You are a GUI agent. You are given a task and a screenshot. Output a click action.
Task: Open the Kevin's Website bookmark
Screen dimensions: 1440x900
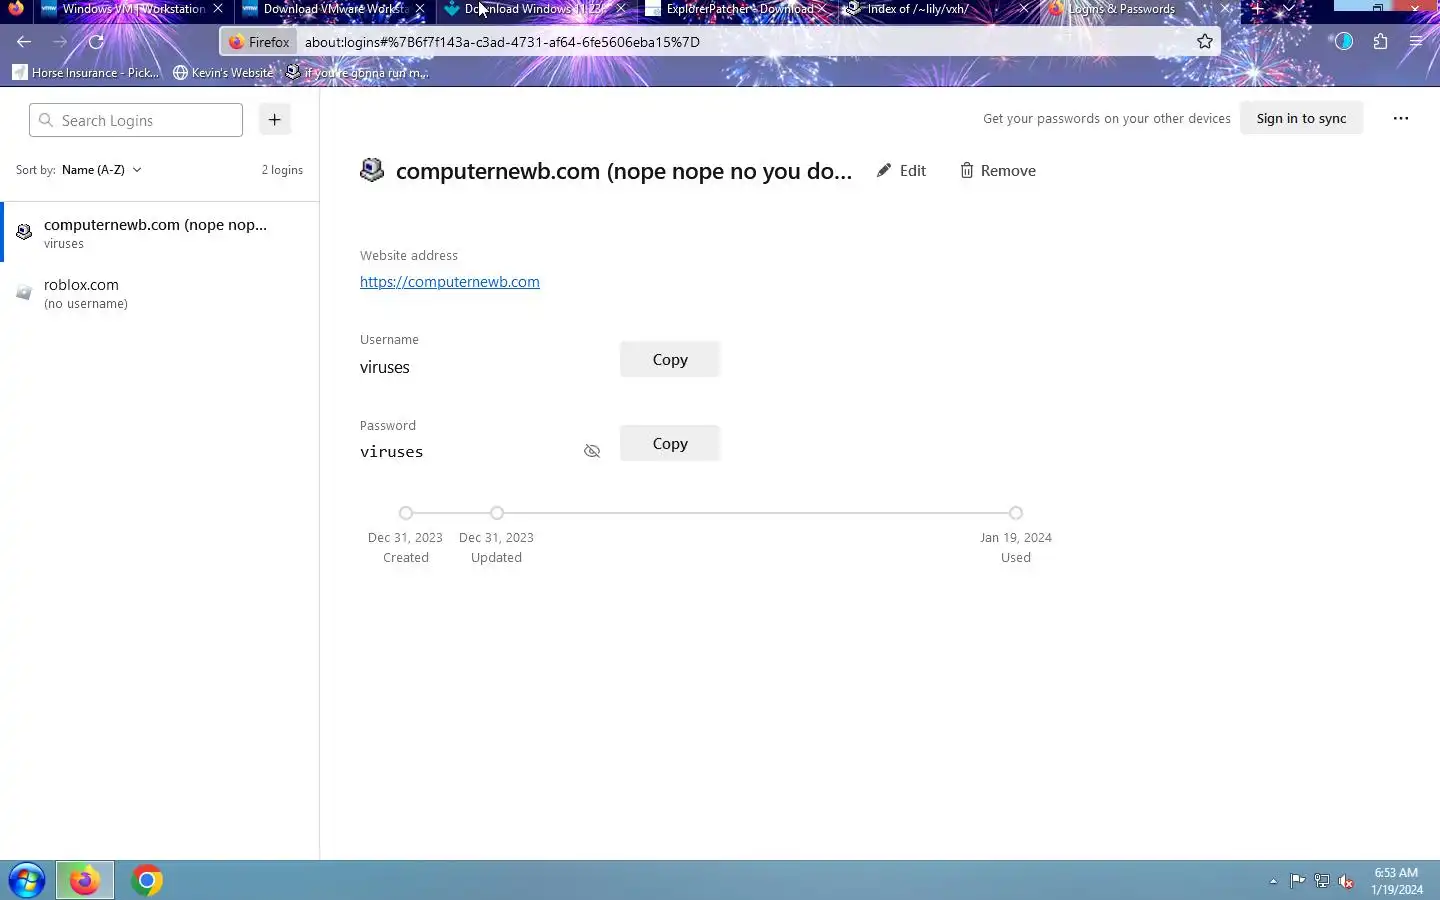[x=223, y=73]
